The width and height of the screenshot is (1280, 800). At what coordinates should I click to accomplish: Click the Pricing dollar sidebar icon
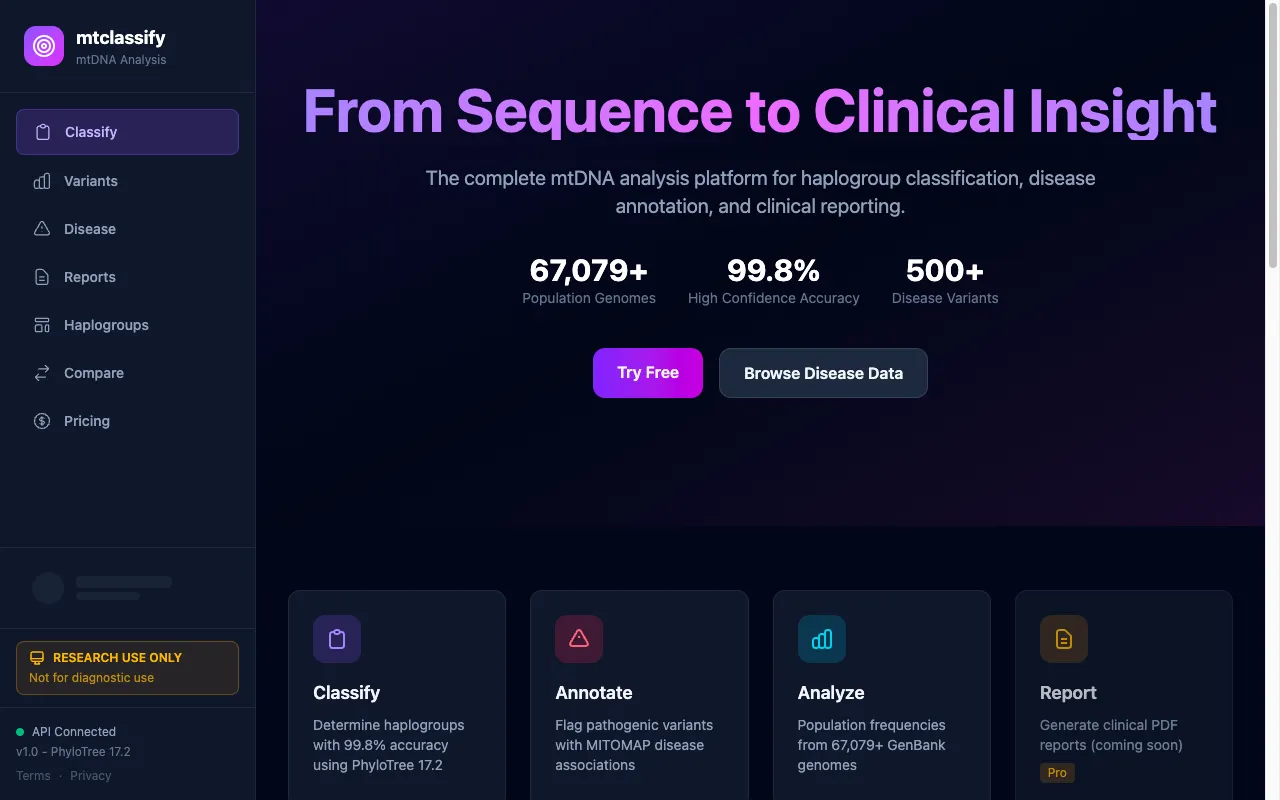42,421
